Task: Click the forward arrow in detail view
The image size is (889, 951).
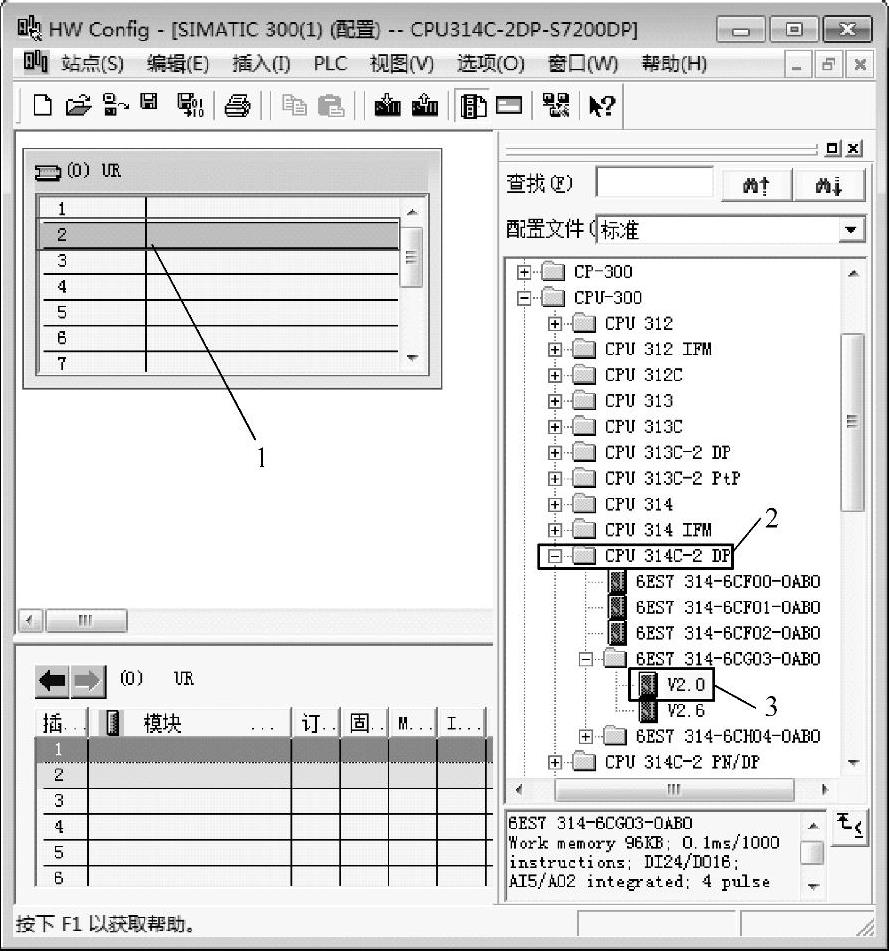Action: click(x=87, y=680)
